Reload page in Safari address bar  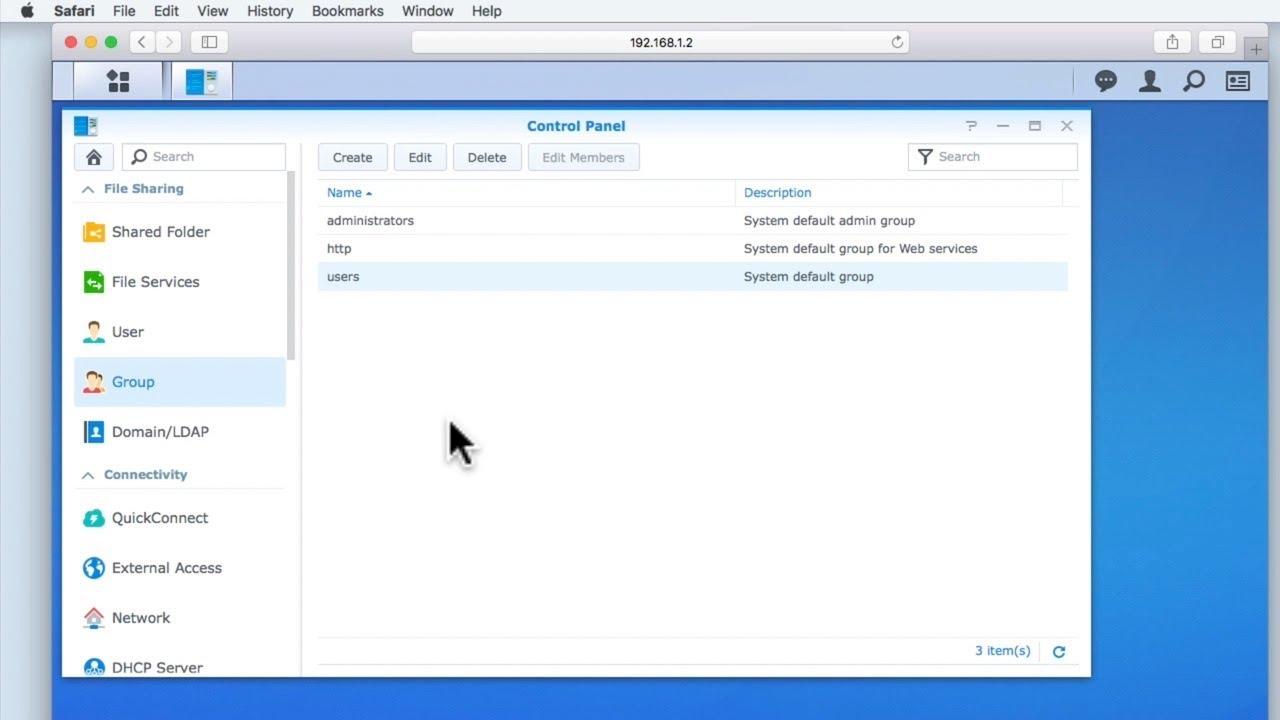tap(897, 42)
